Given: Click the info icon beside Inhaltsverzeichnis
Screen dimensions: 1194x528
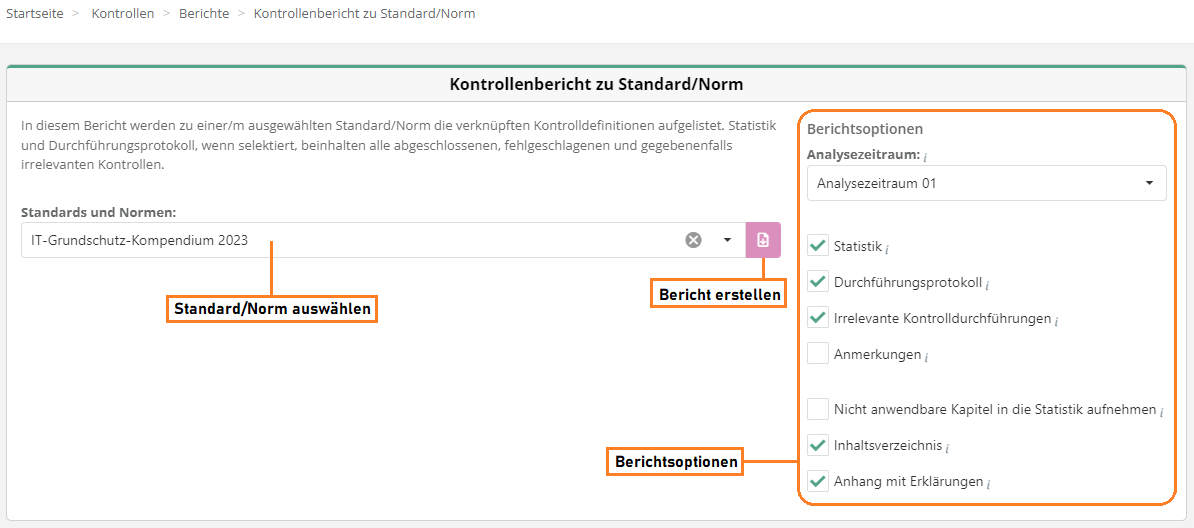Looking at the screenshot, I should click(947, 448).
